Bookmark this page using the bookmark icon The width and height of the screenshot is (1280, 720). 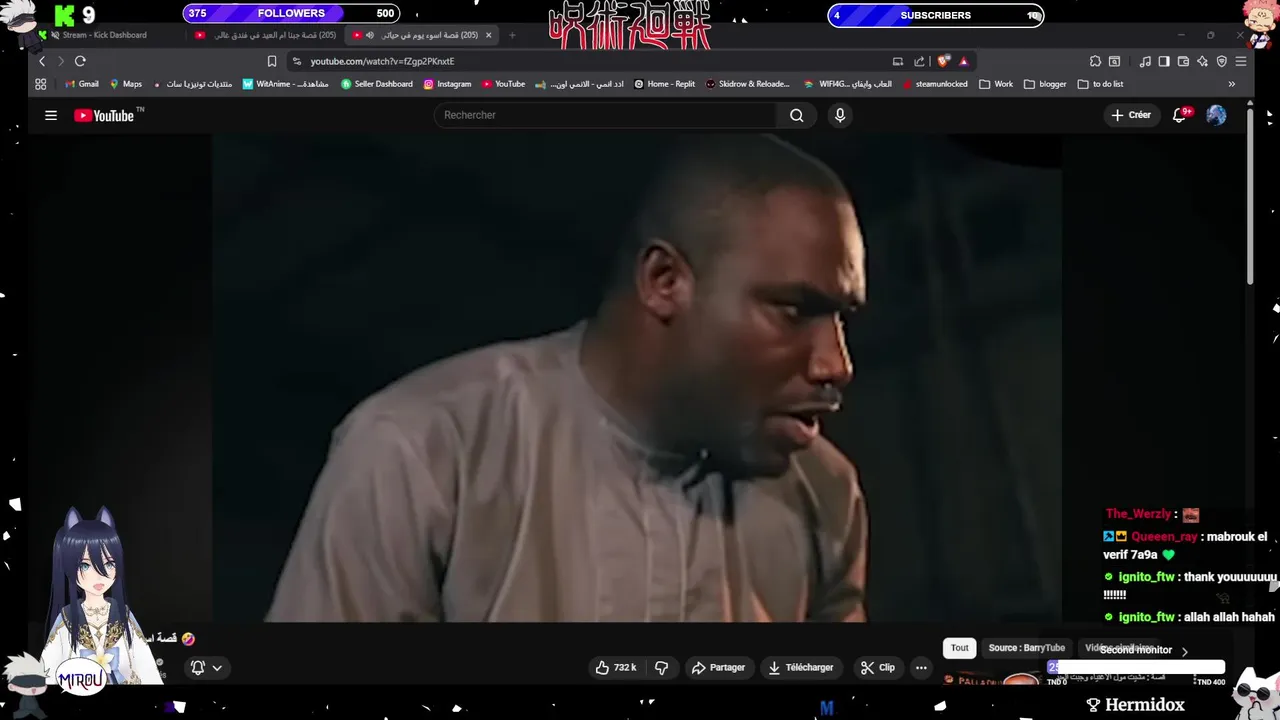point(271,61)
